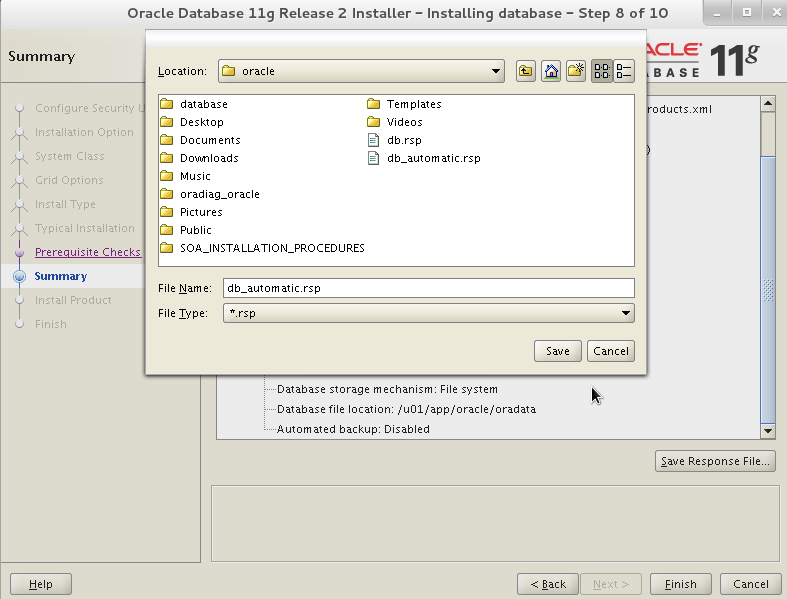Click Save in the file dialog
This screenshot has height=599, width=787.
coord(558,351)
